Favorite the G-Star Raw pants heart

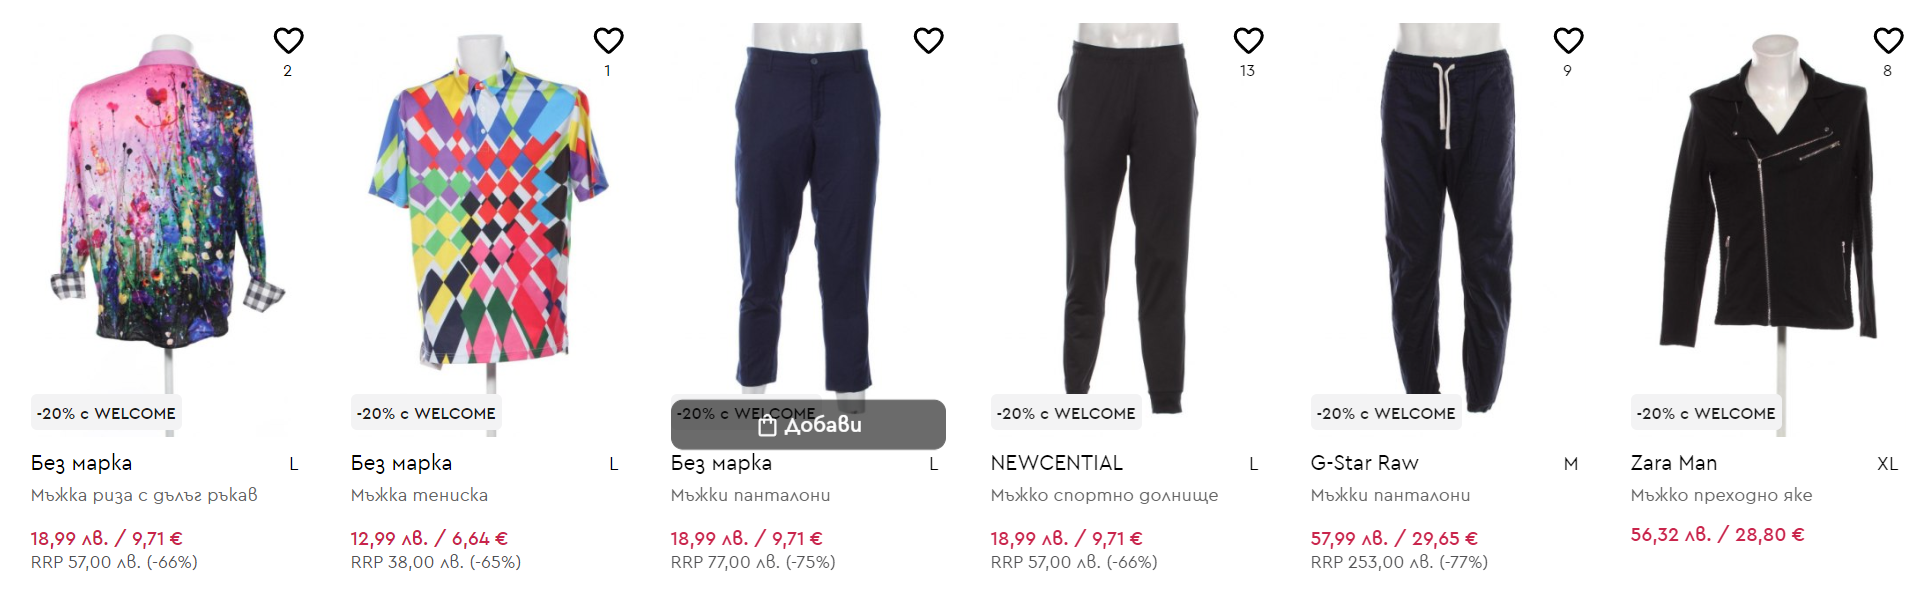[x=1568, y=41]
